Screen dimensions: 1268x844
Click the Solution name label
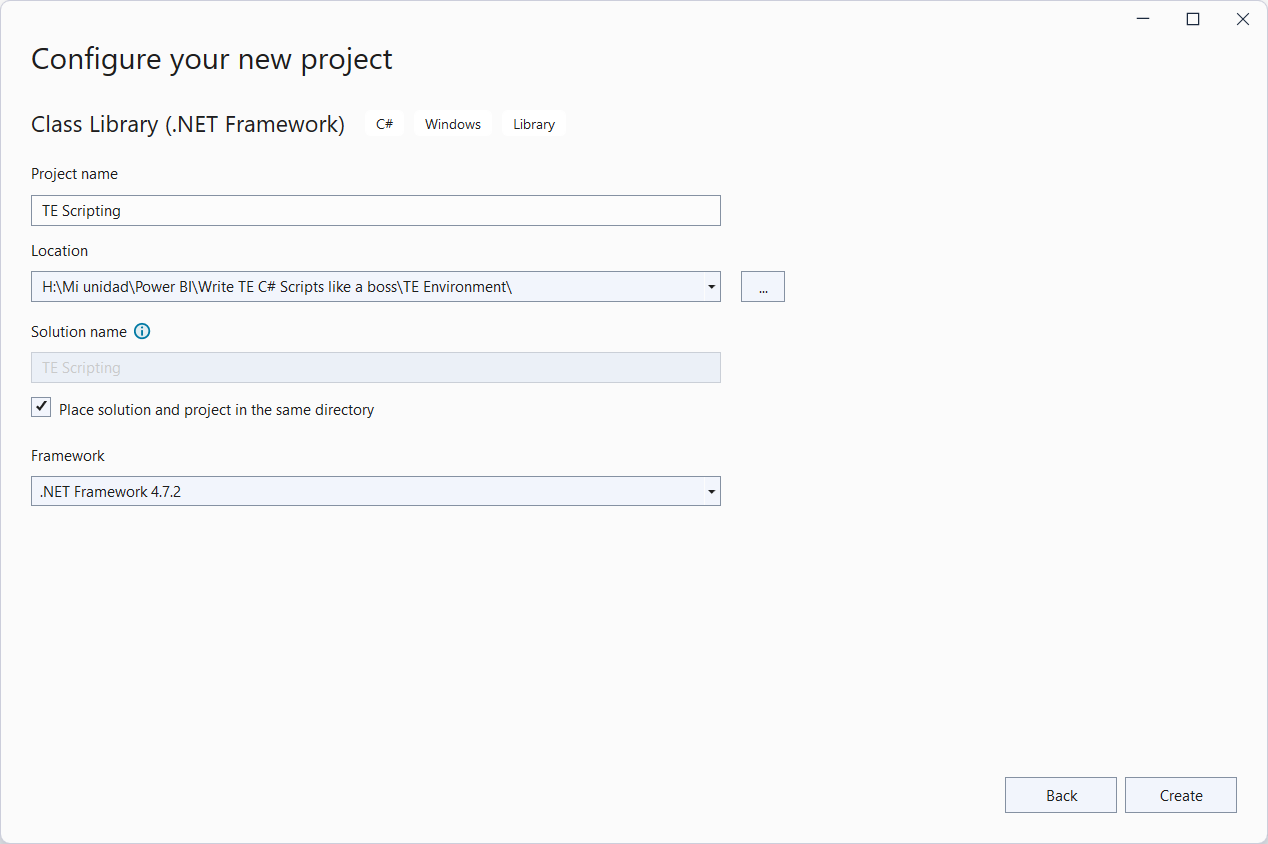click(79, 331)
